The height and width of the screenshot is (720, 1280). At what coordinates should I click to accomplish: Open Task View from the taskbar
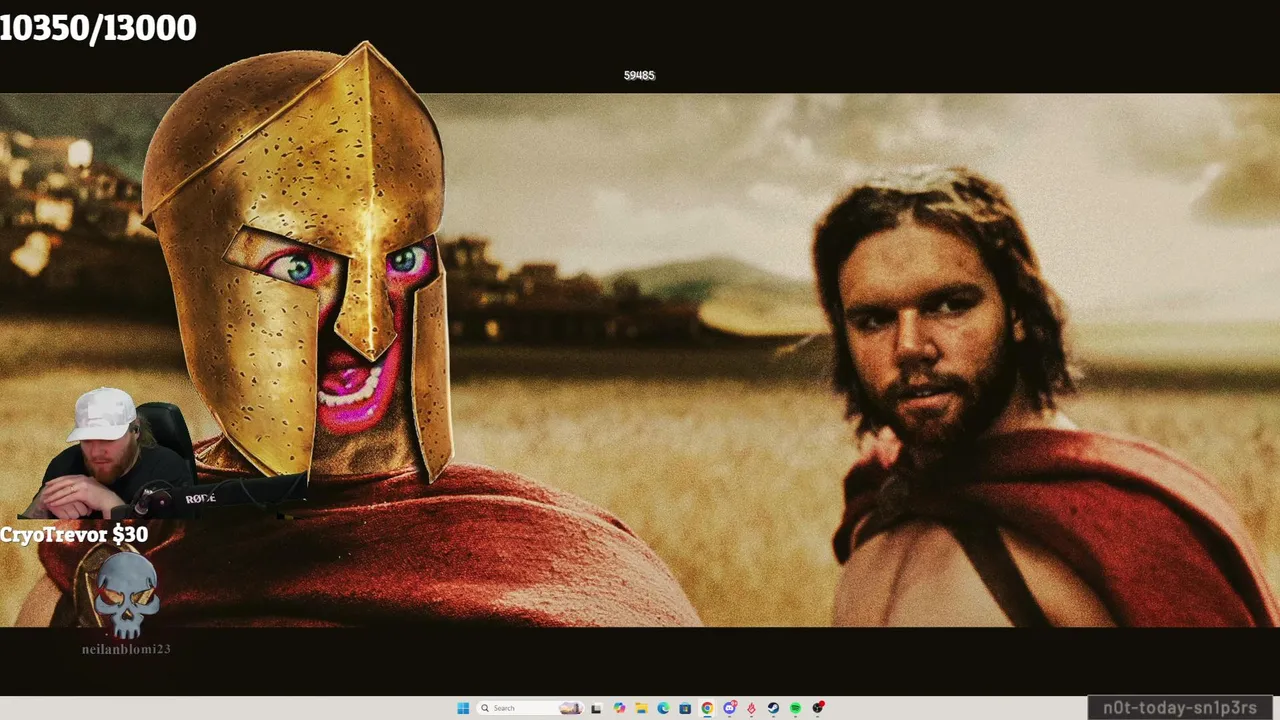point(596,708)
